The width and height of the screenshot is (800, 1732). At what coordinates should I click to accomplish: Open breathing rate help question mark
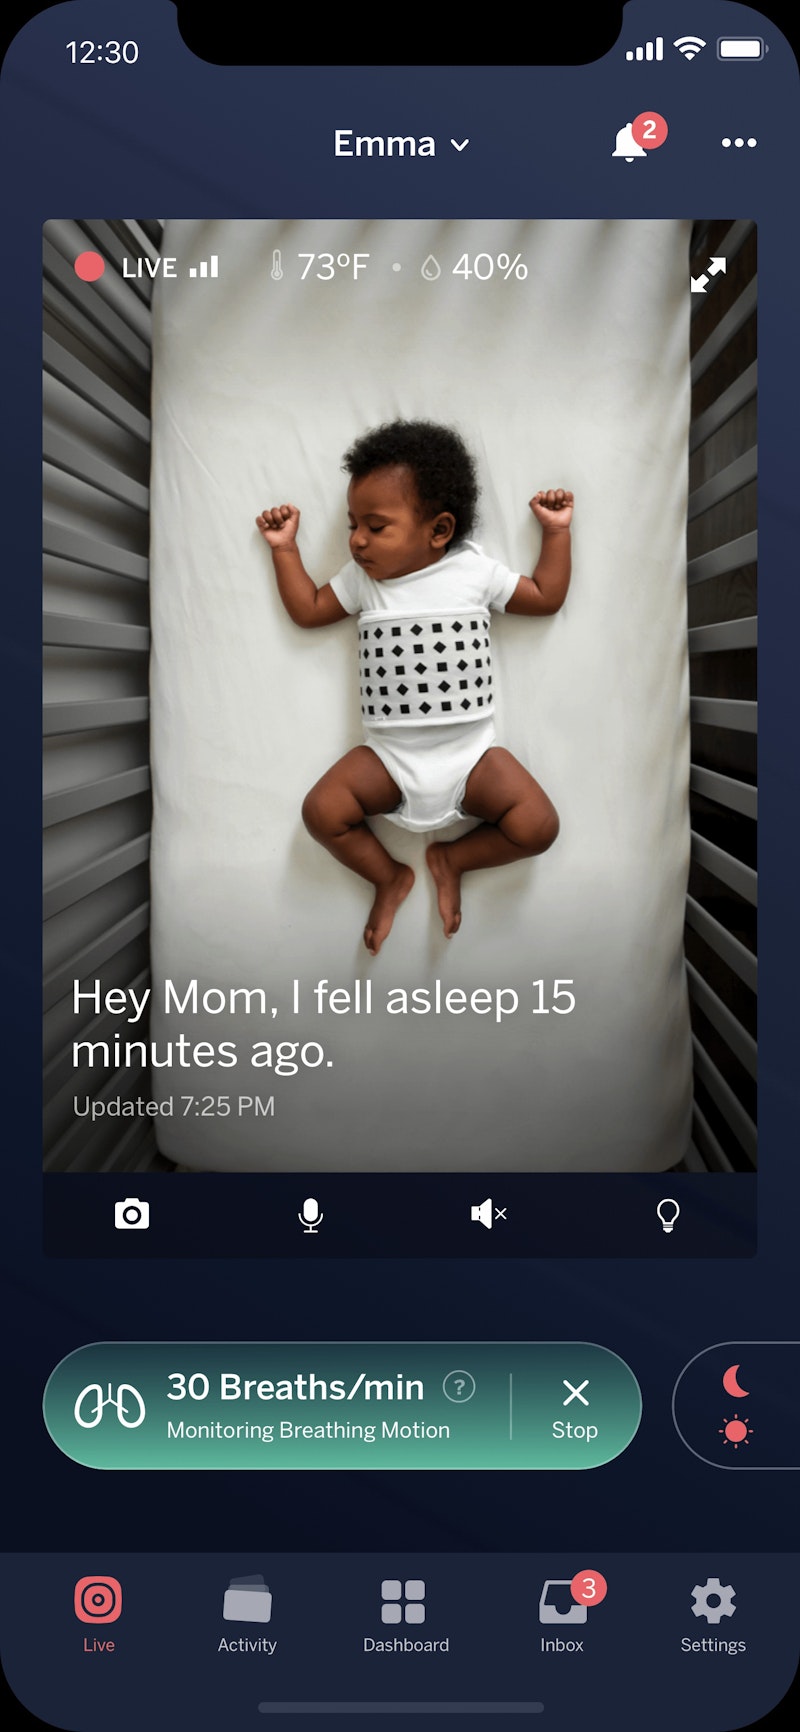click(x=459, y=1387)
